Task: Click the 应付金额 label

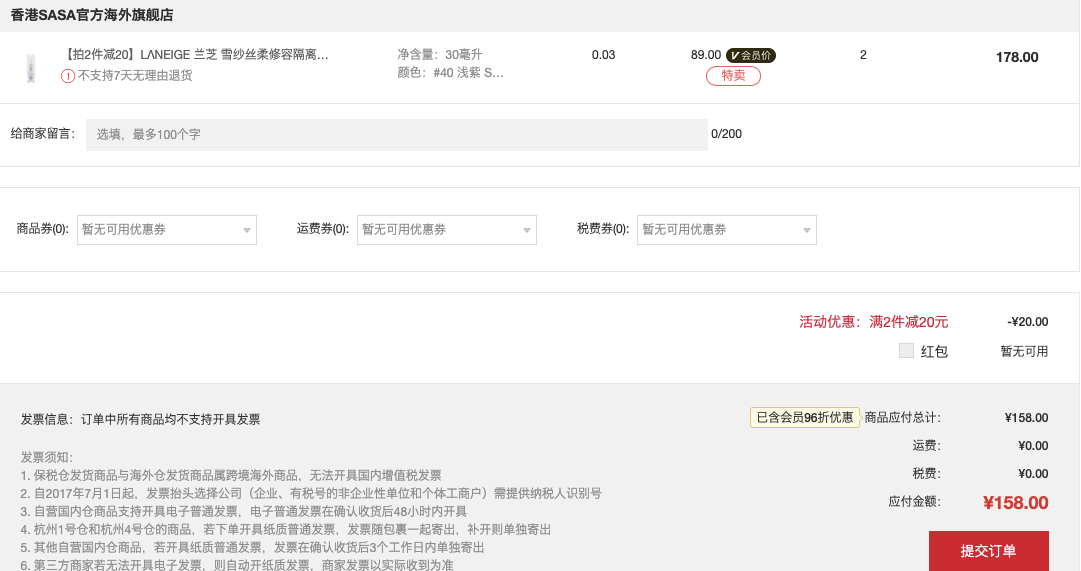Action: point(914,501)
